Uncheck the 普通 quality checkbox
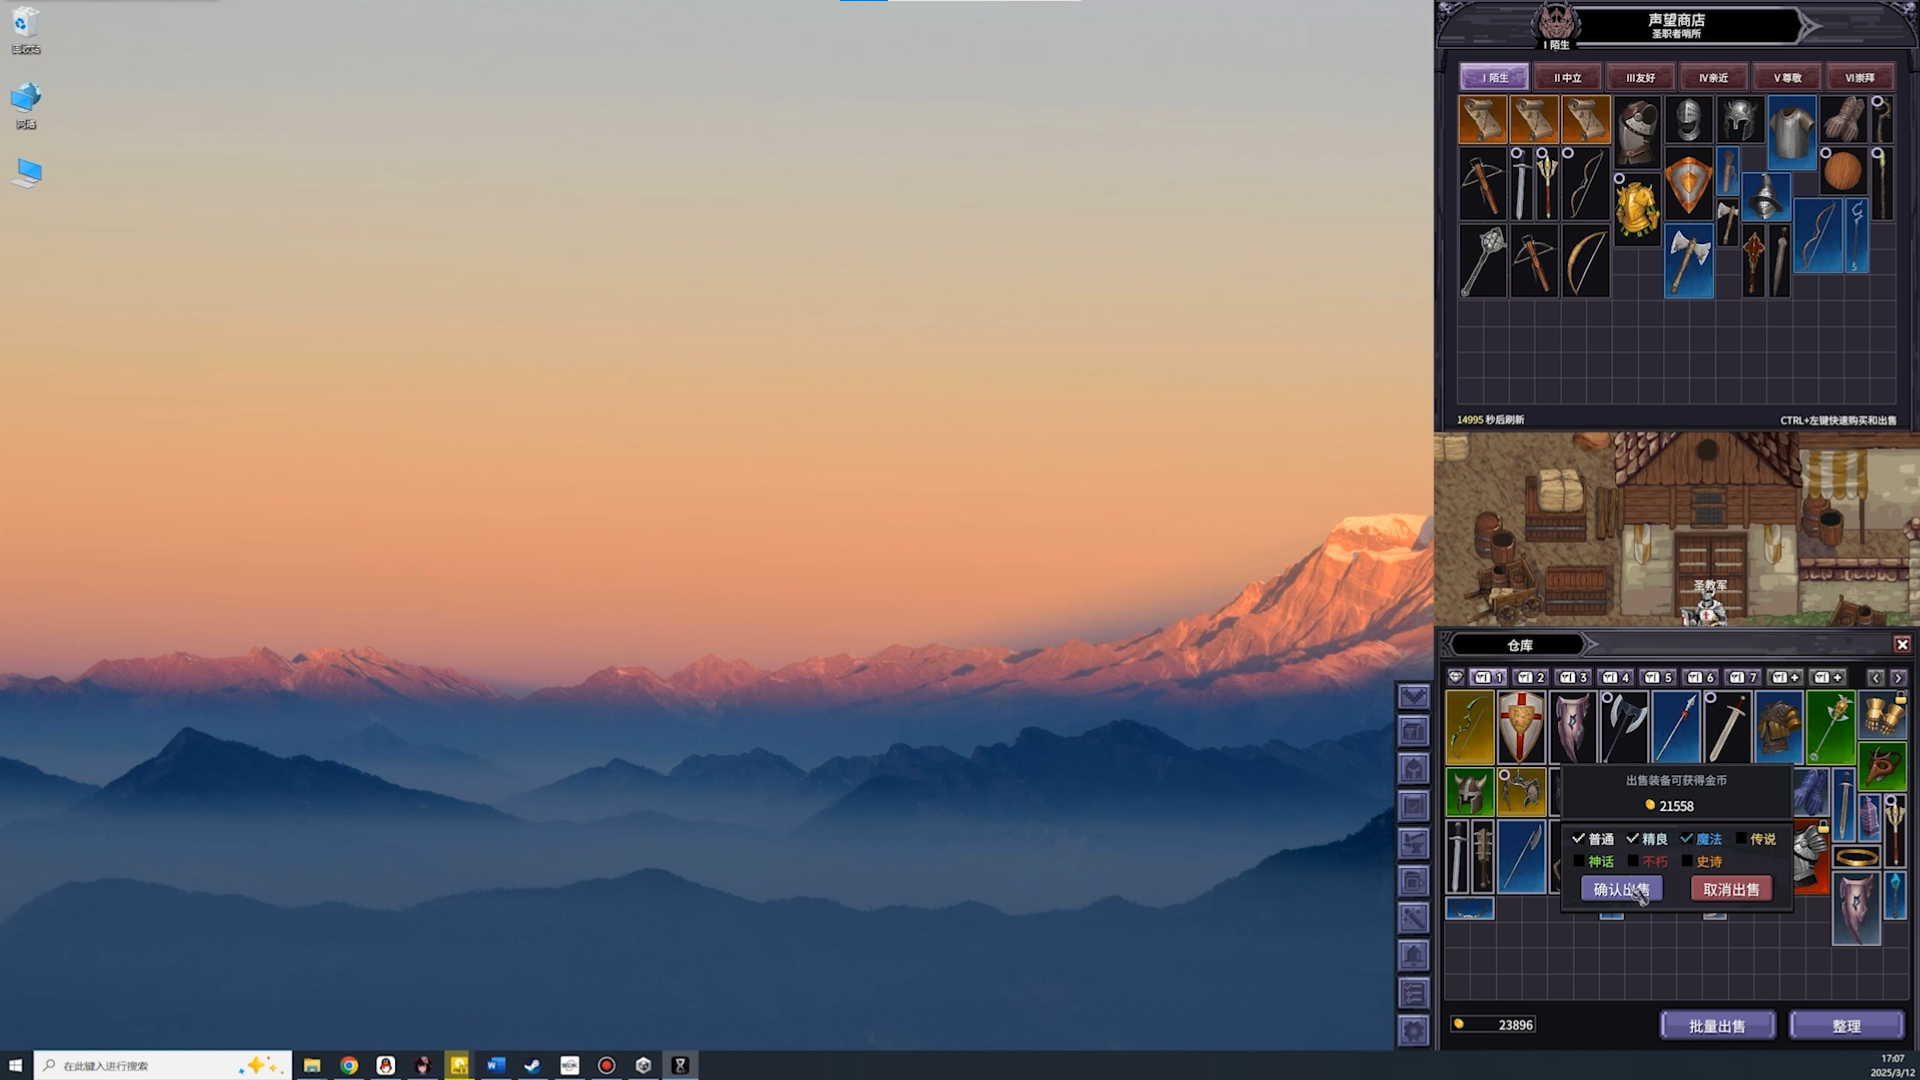This screenshot has width=1920, height=1080. [x=1579, y=839]
